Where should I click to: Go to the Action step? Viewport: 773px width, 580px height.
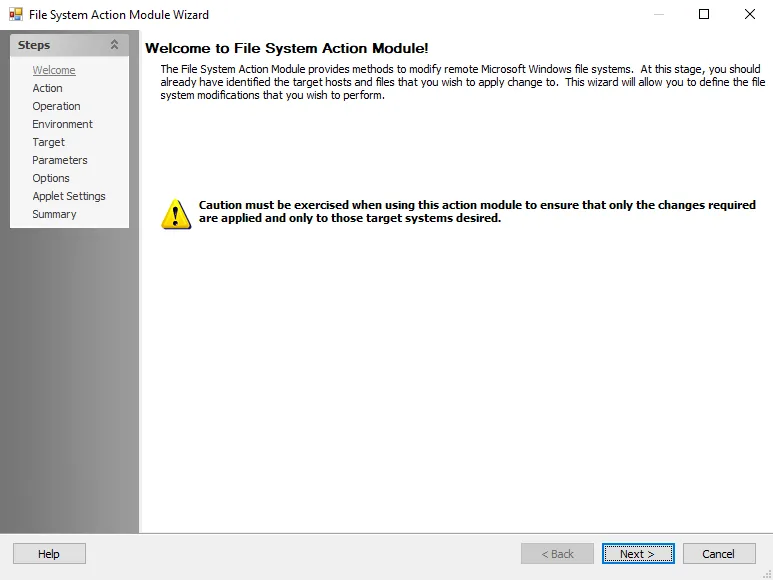[47, 88]
